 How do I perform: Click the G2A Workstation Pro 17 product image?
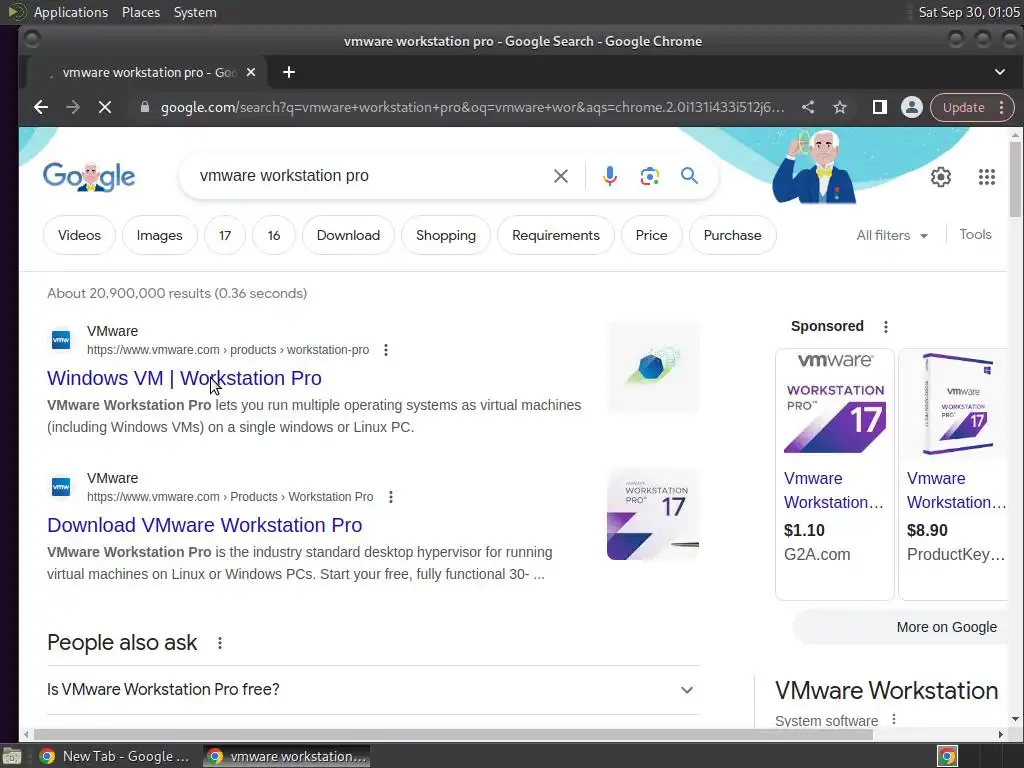click(x=835, y=403)
